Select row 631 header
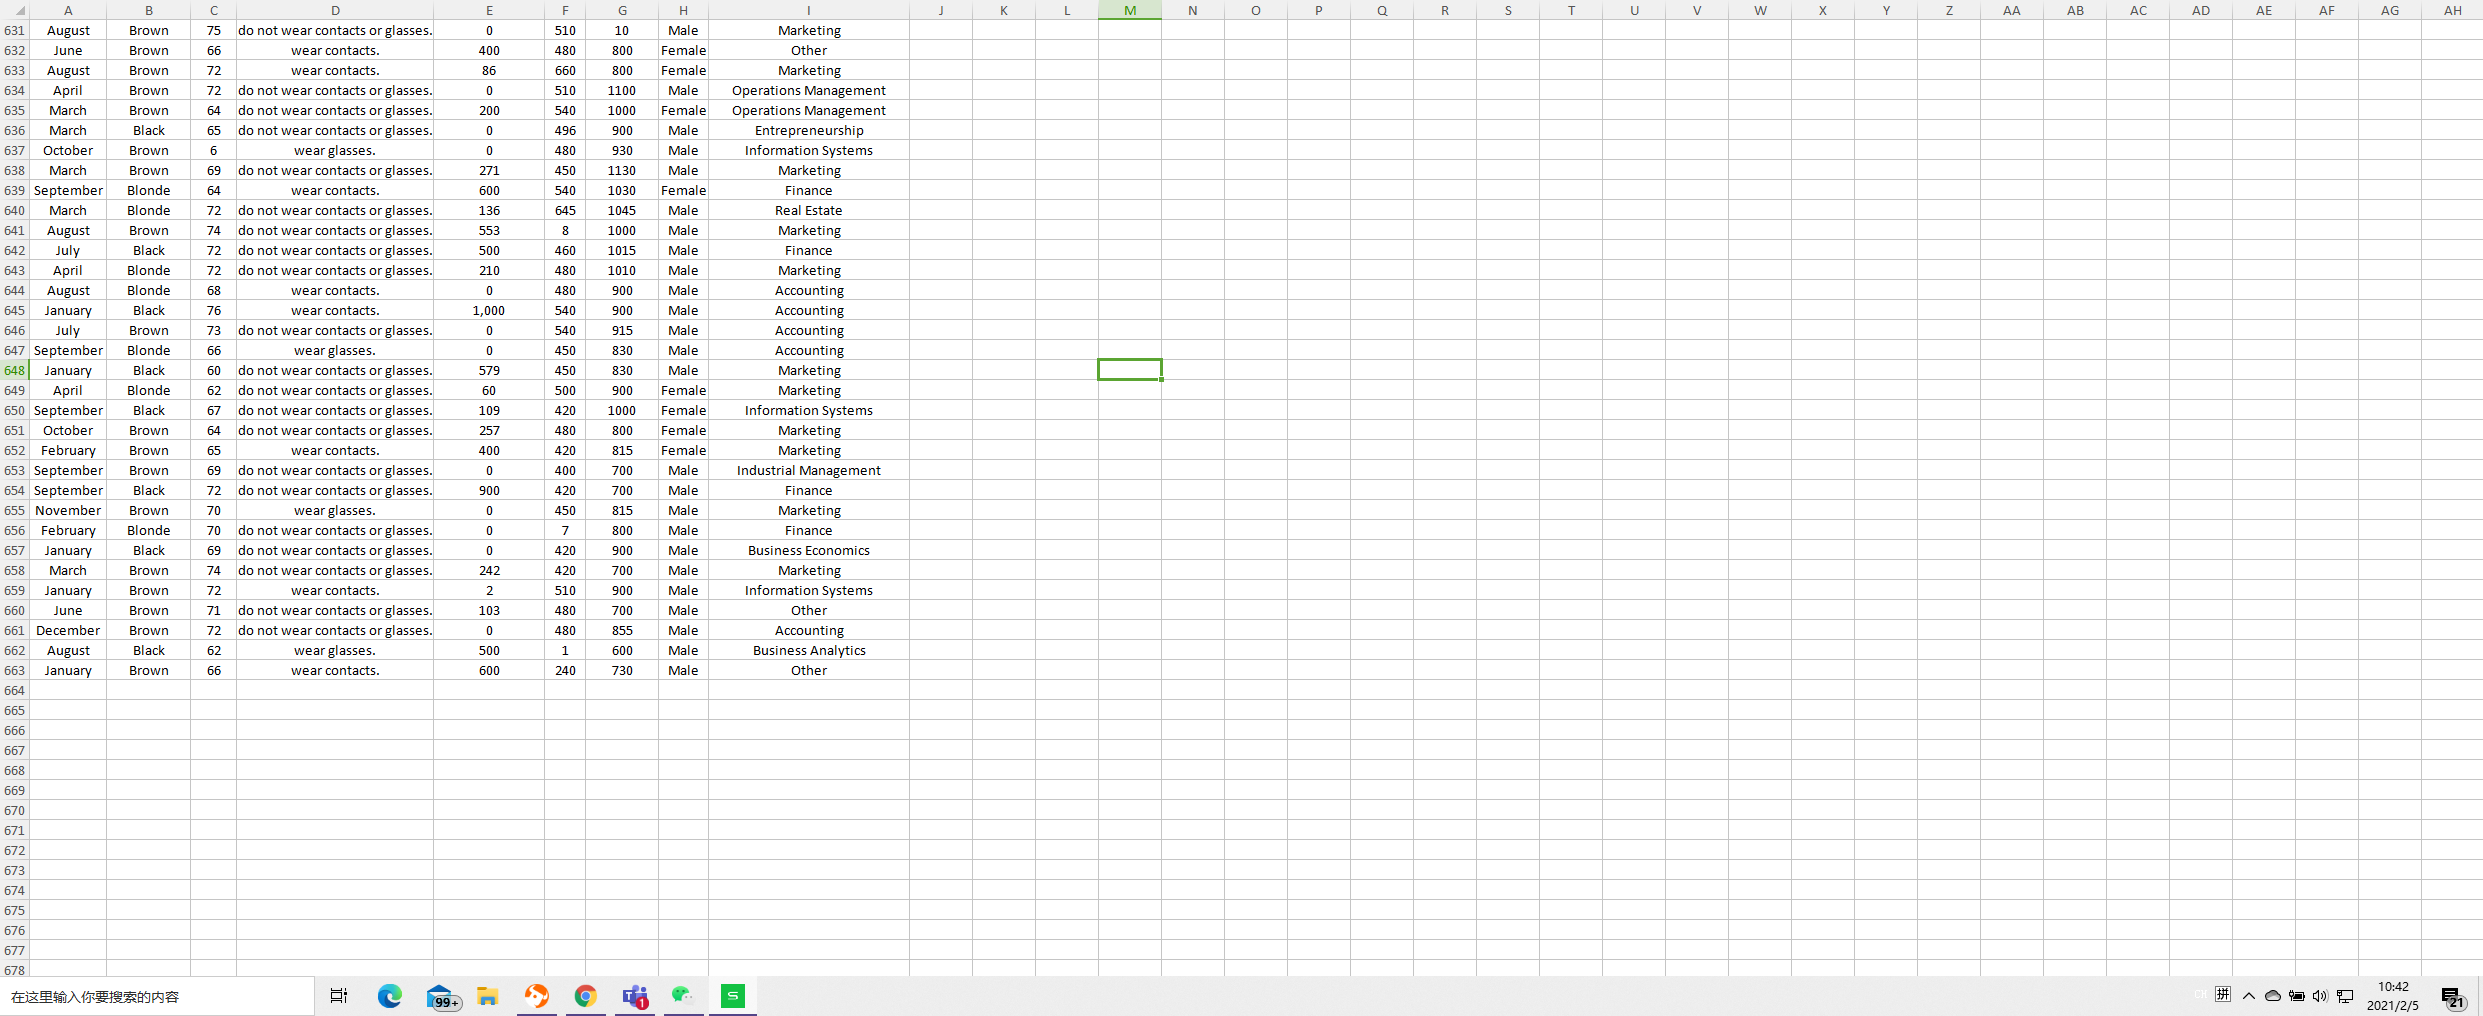2483x1016 pixels. (x=15, y=30)
